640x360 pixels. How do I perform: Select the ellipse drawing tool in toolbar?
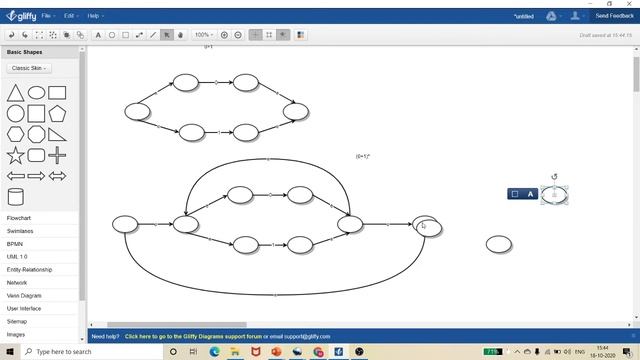point(112,35)
